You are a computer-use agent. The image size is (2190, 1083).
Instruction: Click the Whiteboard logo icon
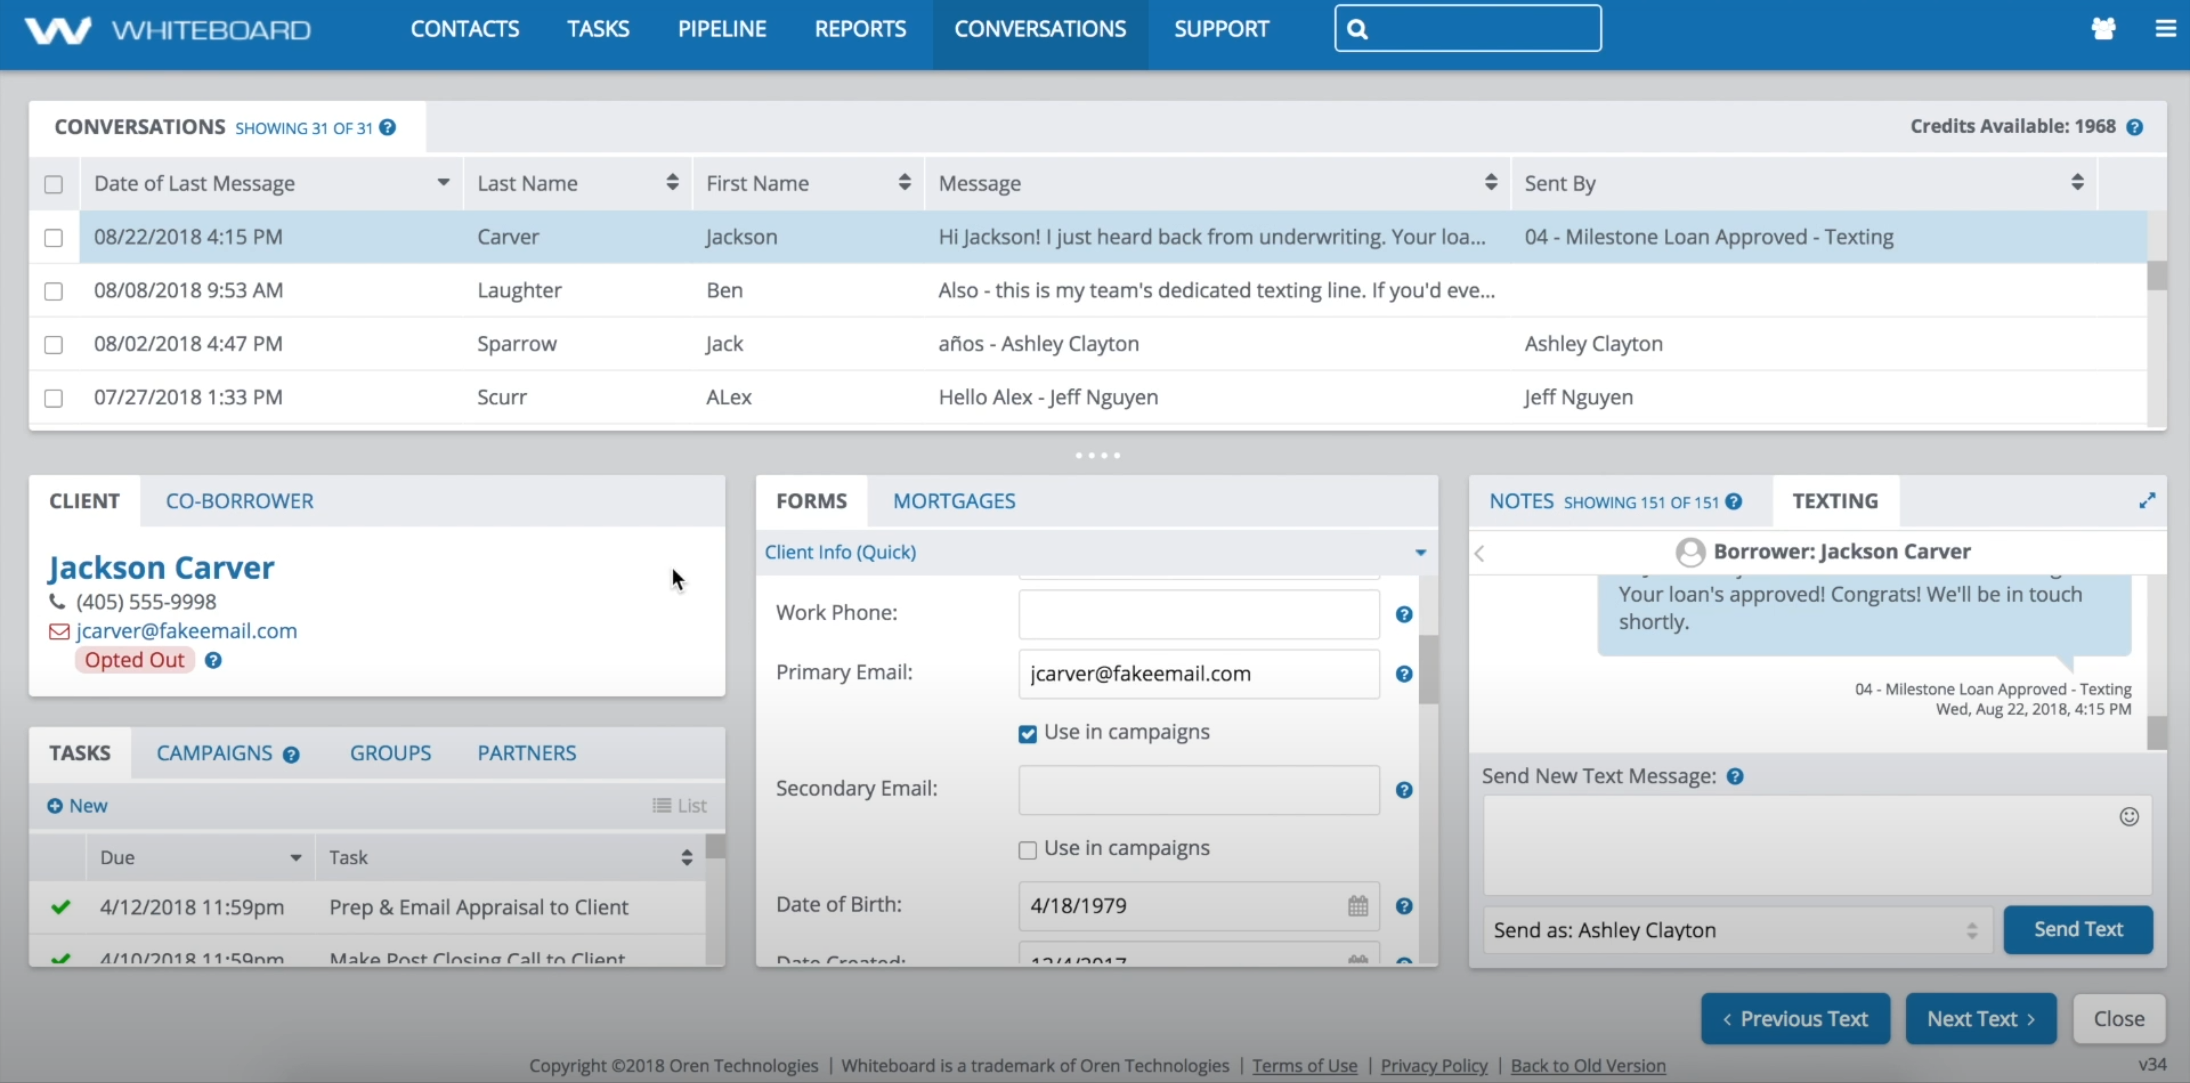58,30
